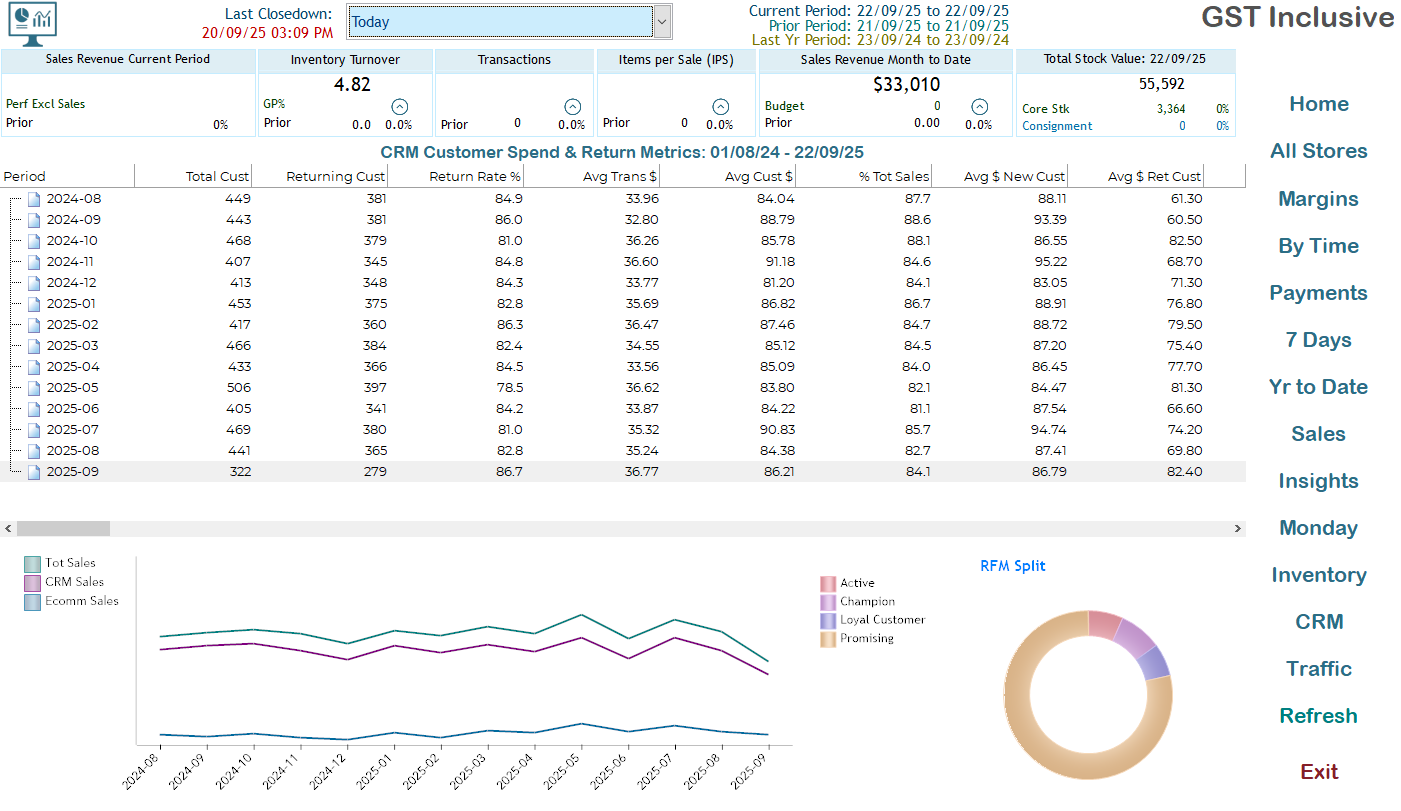This screenshot has height=811, width=1401.
Task: Click the document icon beside 2025-09
Action: pyautogui.click(x=34, y=472)
